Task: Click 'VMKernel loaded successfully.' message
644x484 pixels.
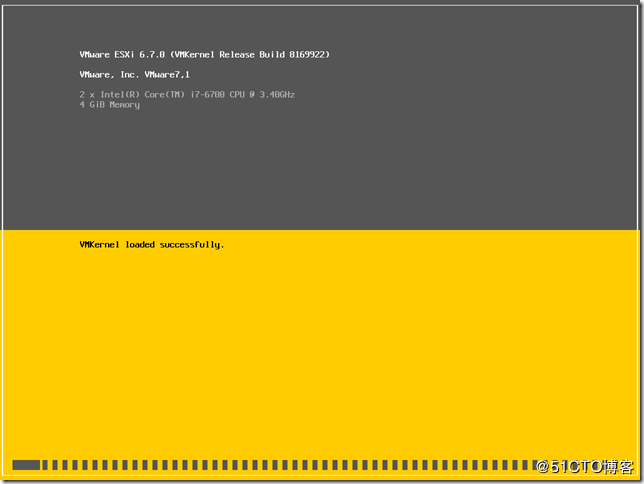Action: [152, 245]
